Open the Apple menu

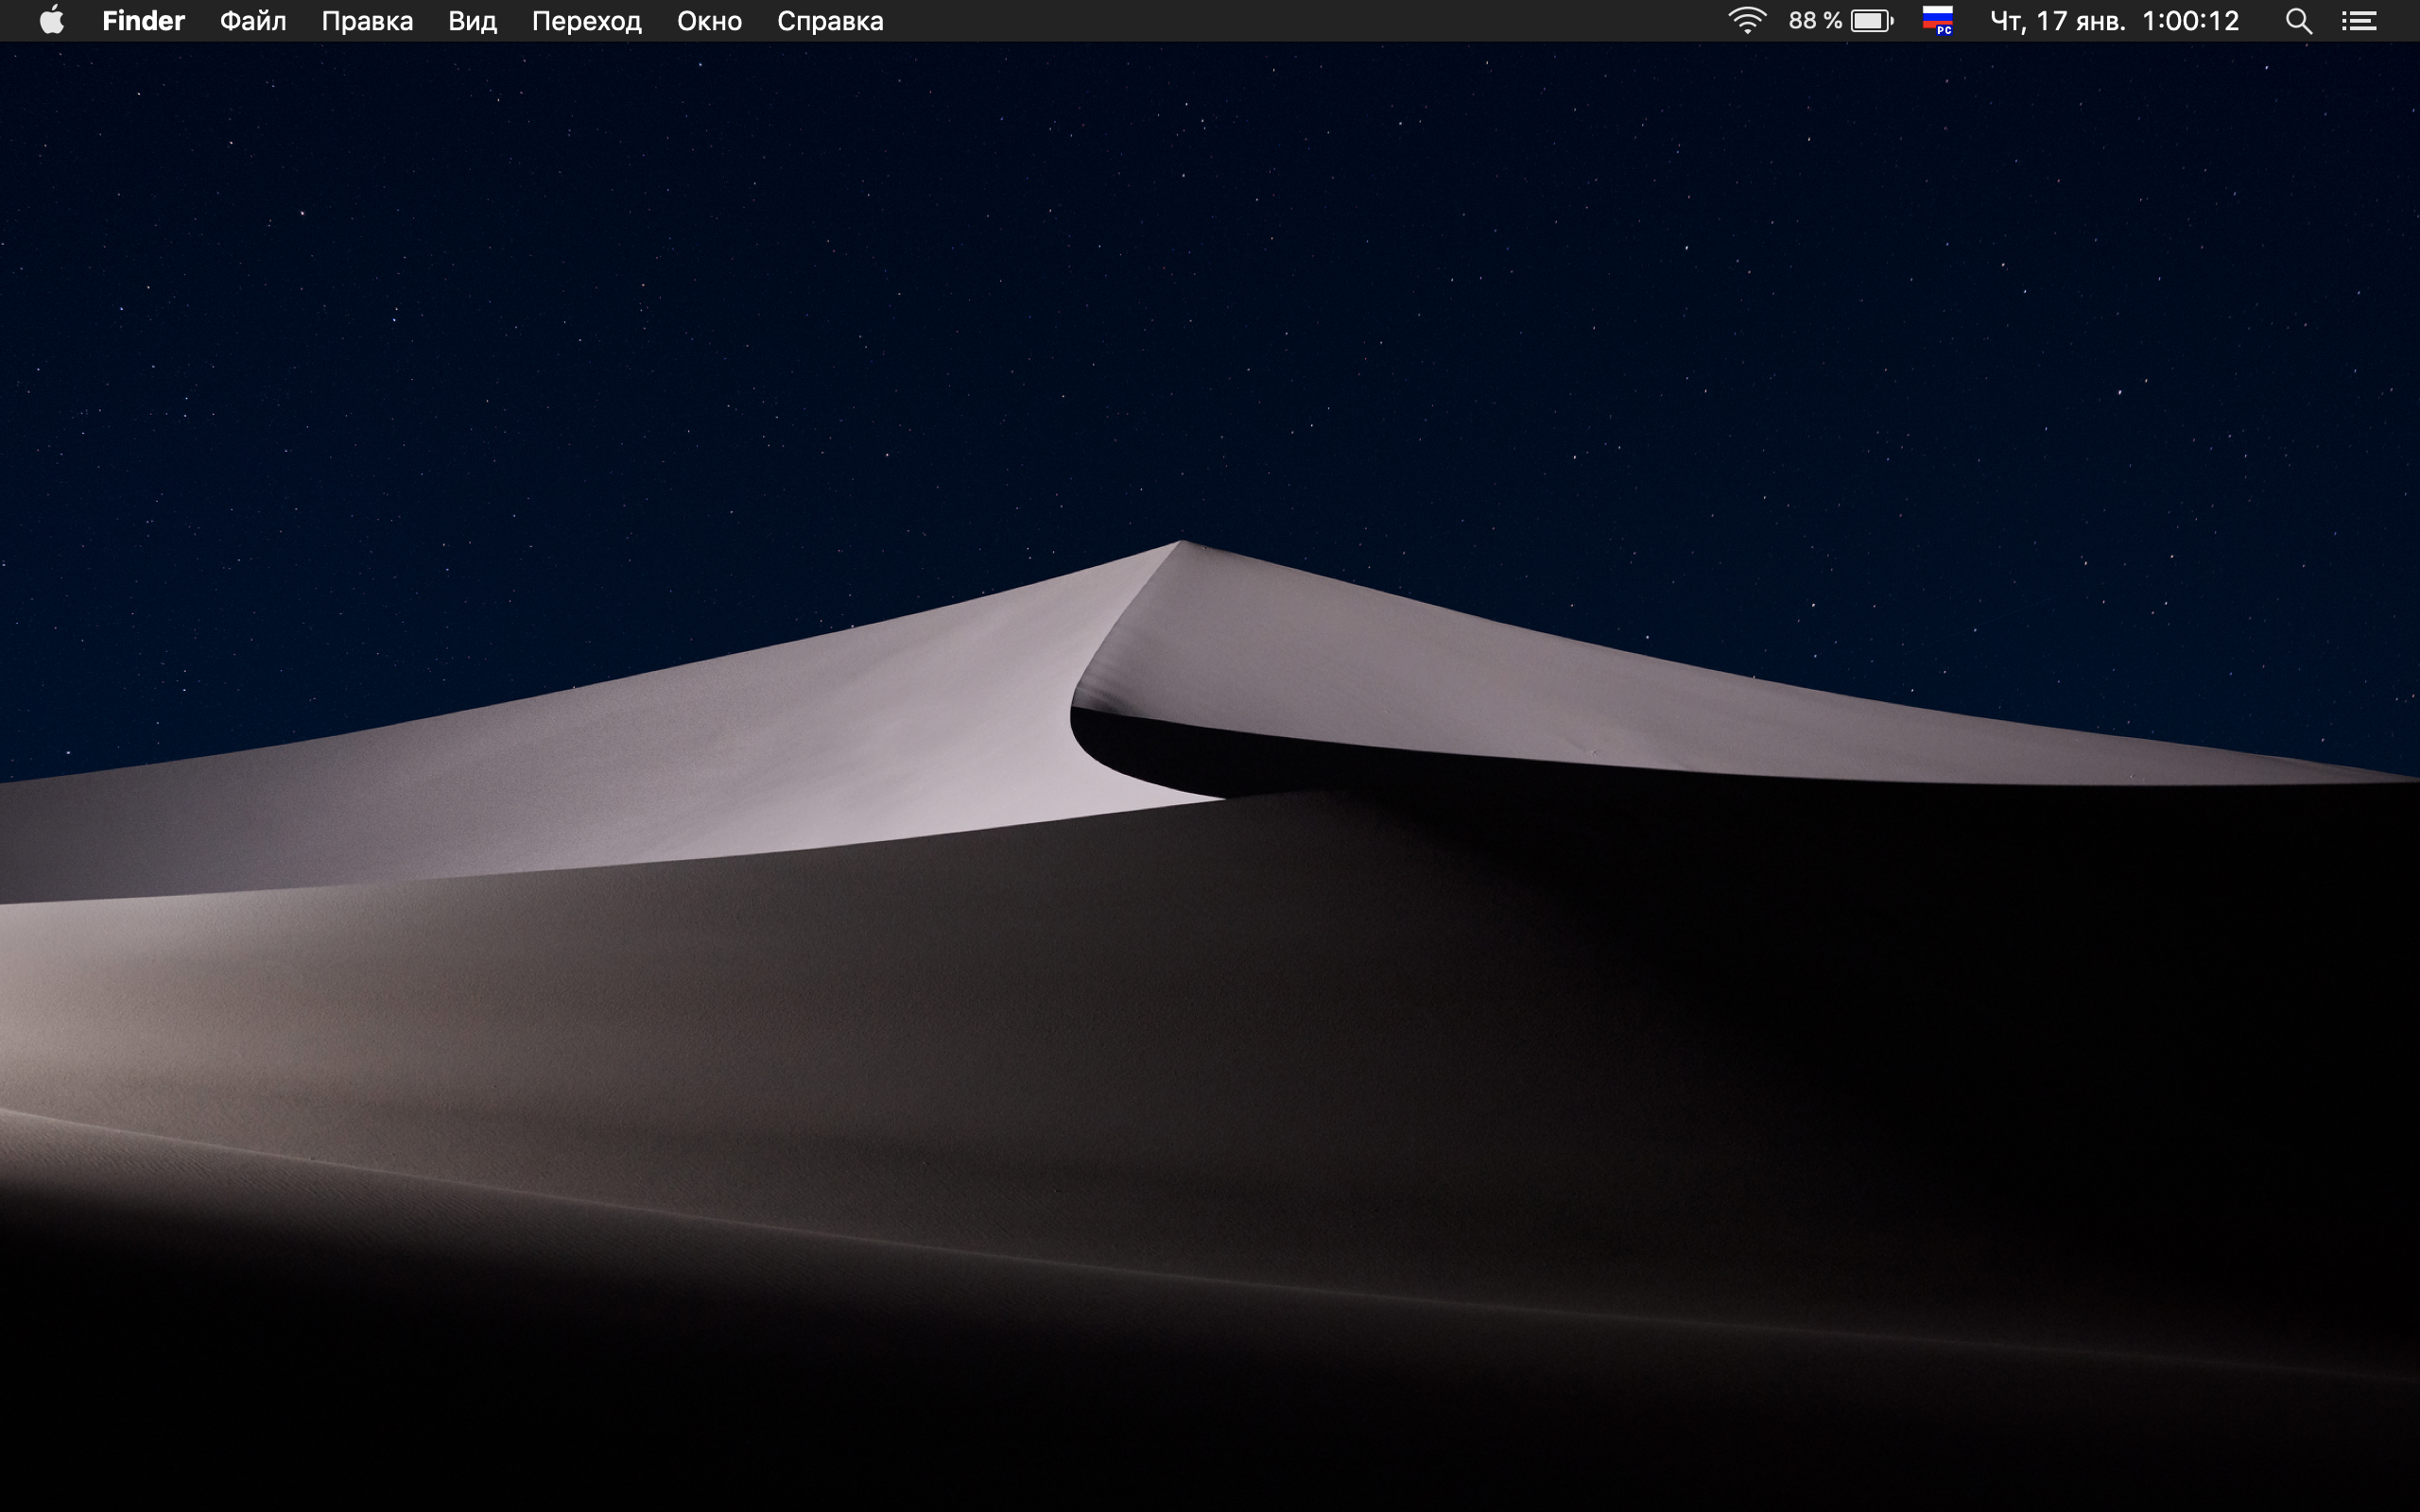tap(52, 21)
